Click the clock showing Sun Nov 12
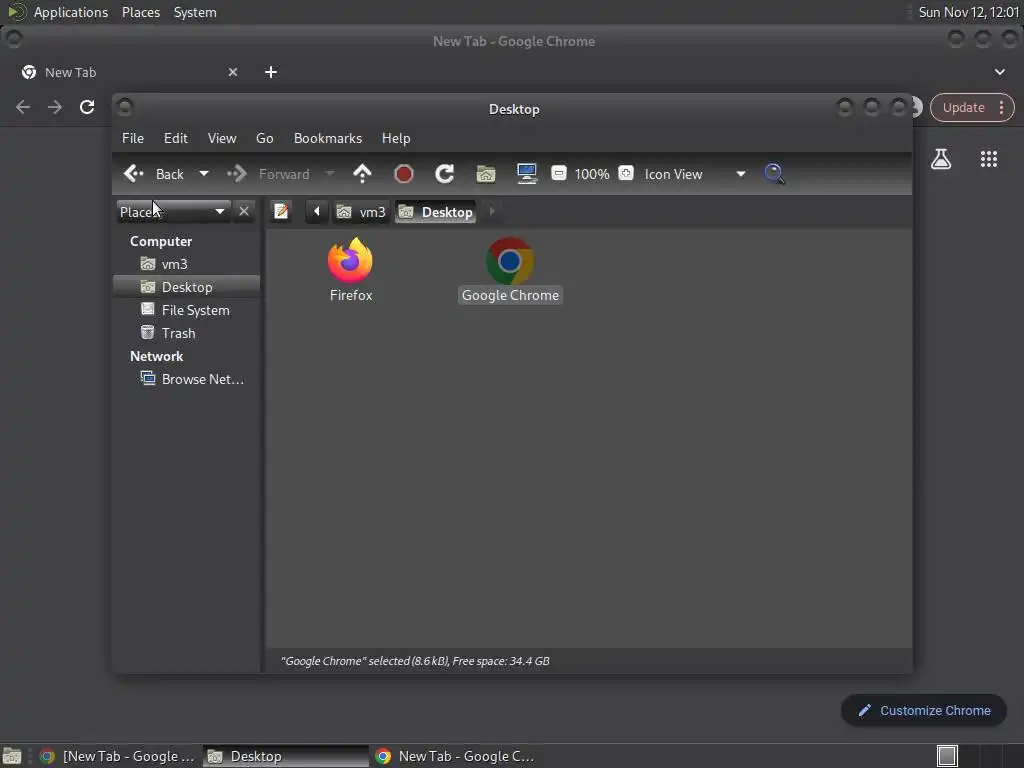This screenshot has width=1024, height=768. click(968, 12)
